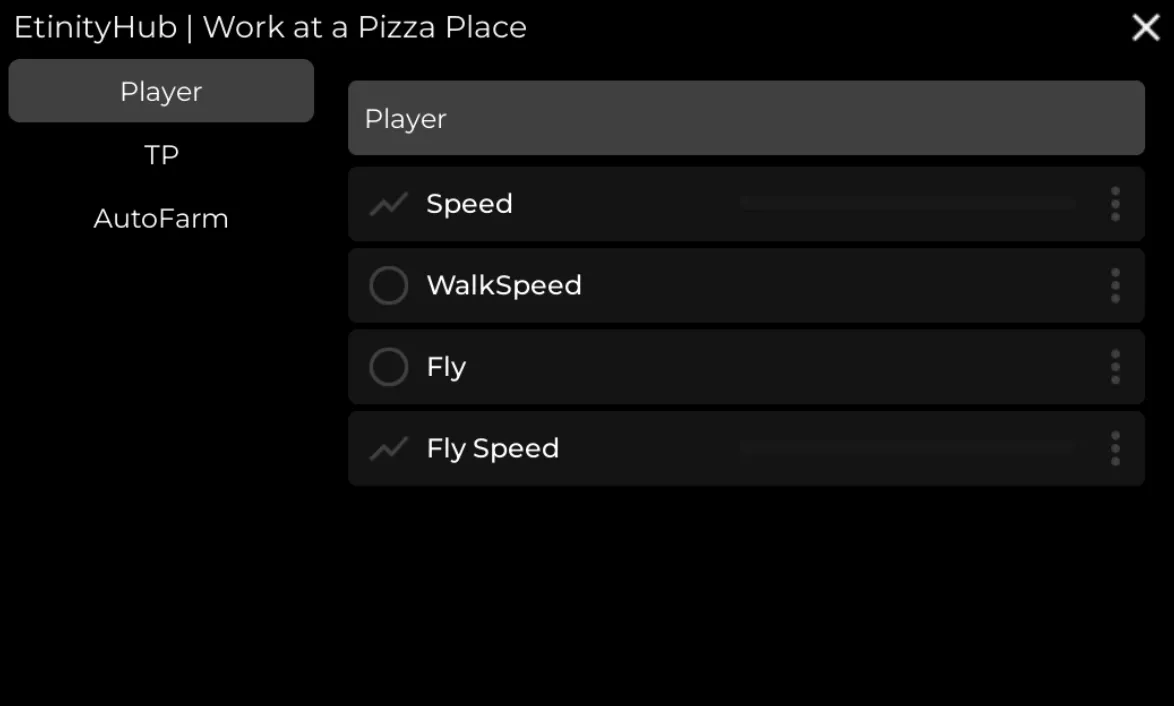Click the Speed slider track
1174x706 pixels.
coord(908,204)
